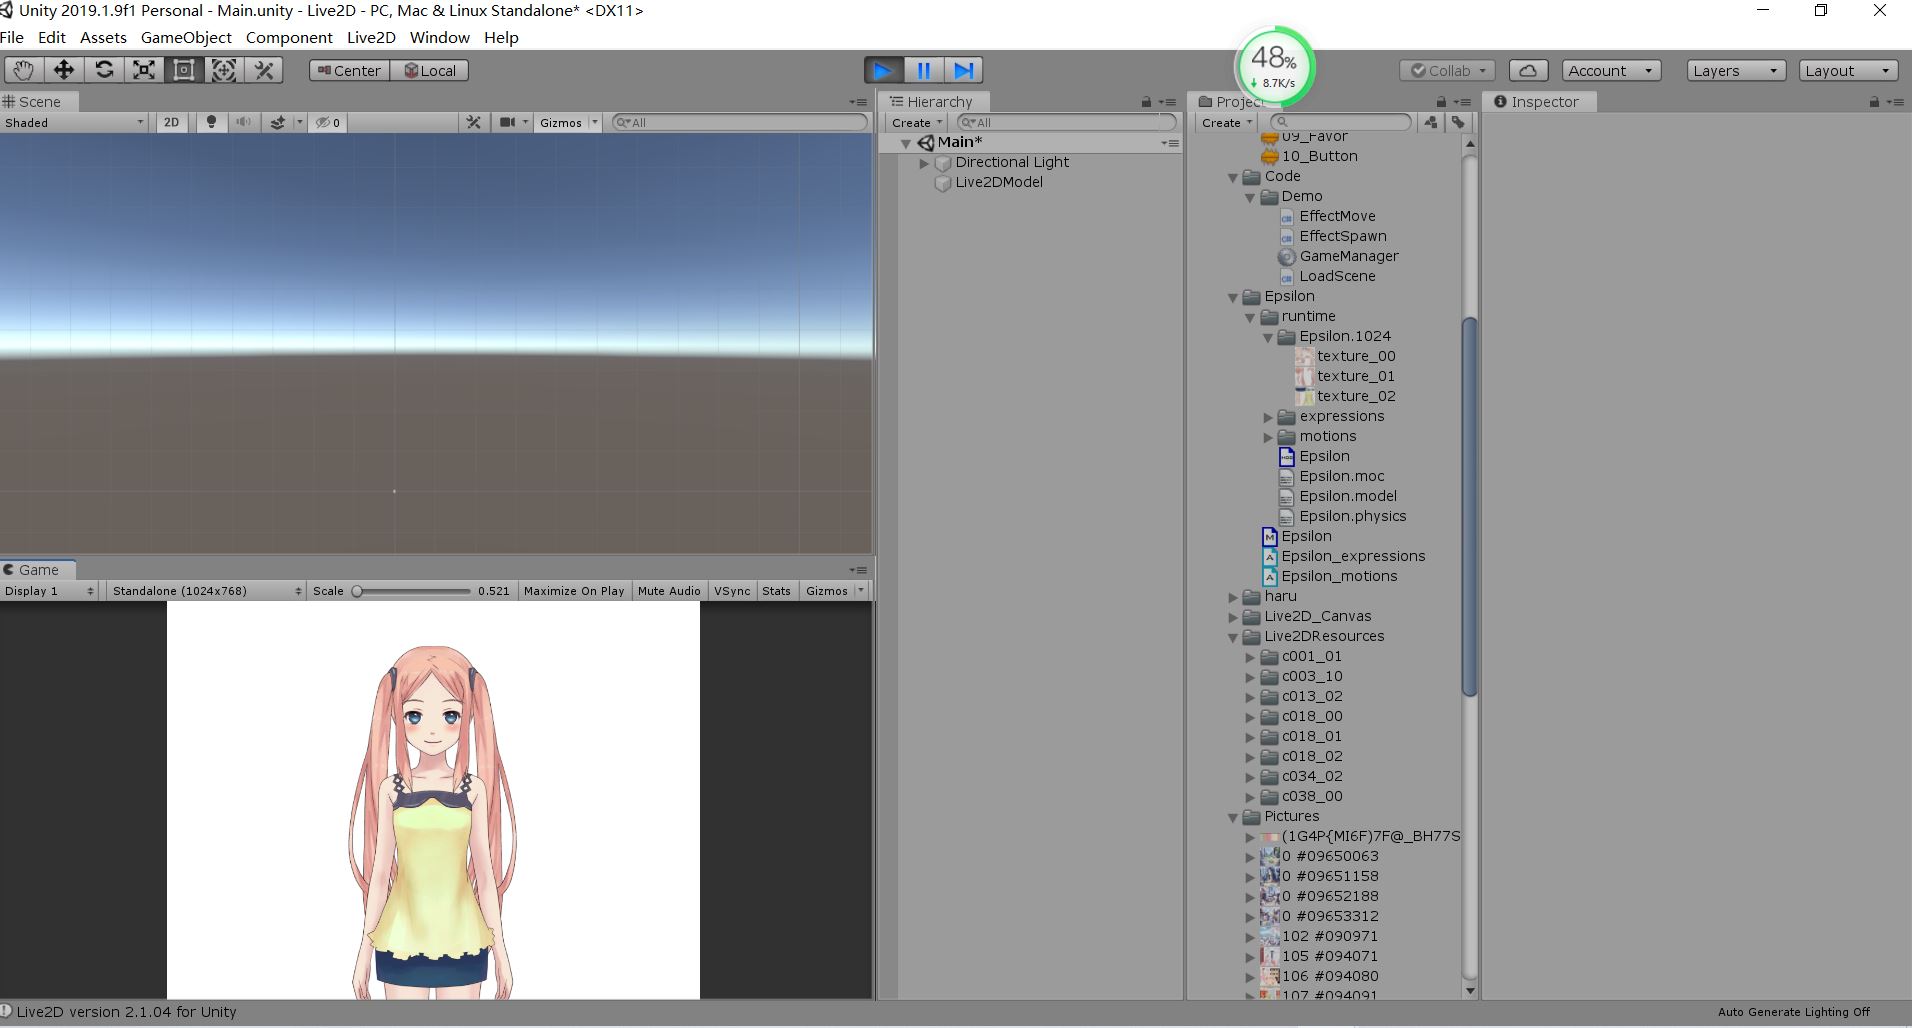The image size is (1912, 1028).
Task: Select the Rect Transform tool
Action: (x=183, y=70)
